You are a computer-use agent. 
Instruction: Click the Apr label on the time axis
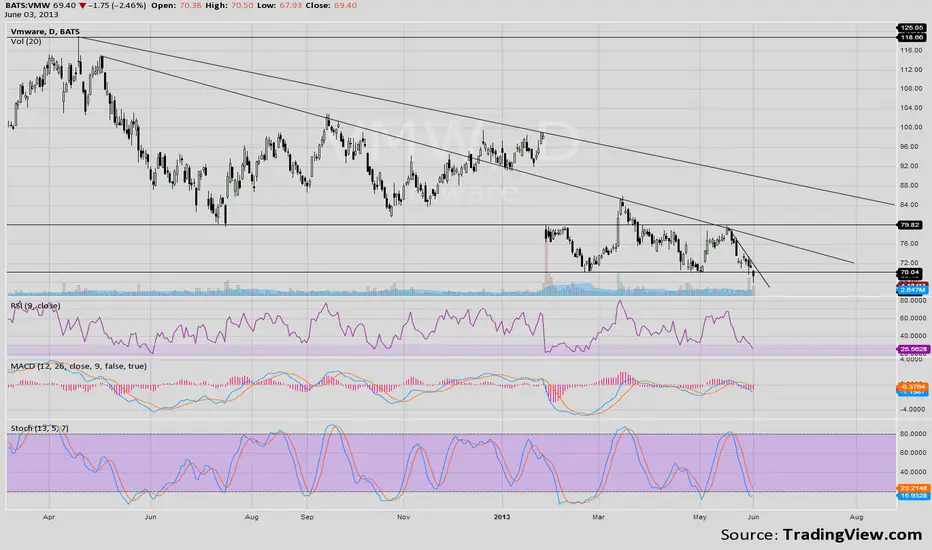49,517
